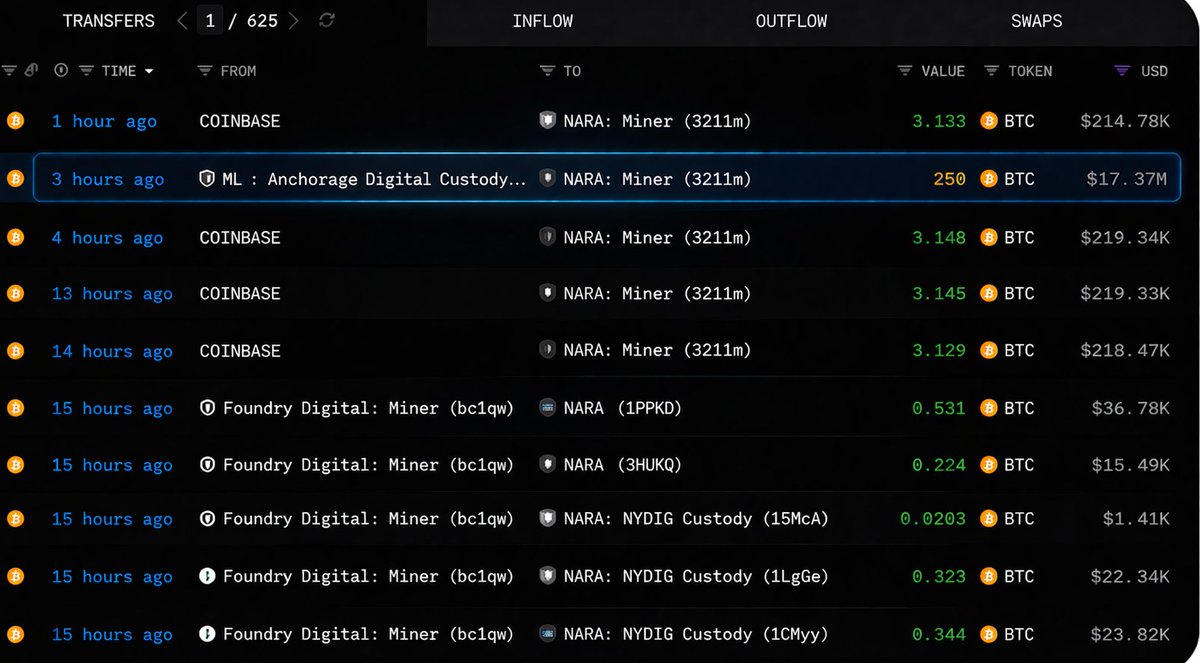Switch to the OUTFLOW tab
Screen dimensions: 1200x663
click(x=791, y=21)
